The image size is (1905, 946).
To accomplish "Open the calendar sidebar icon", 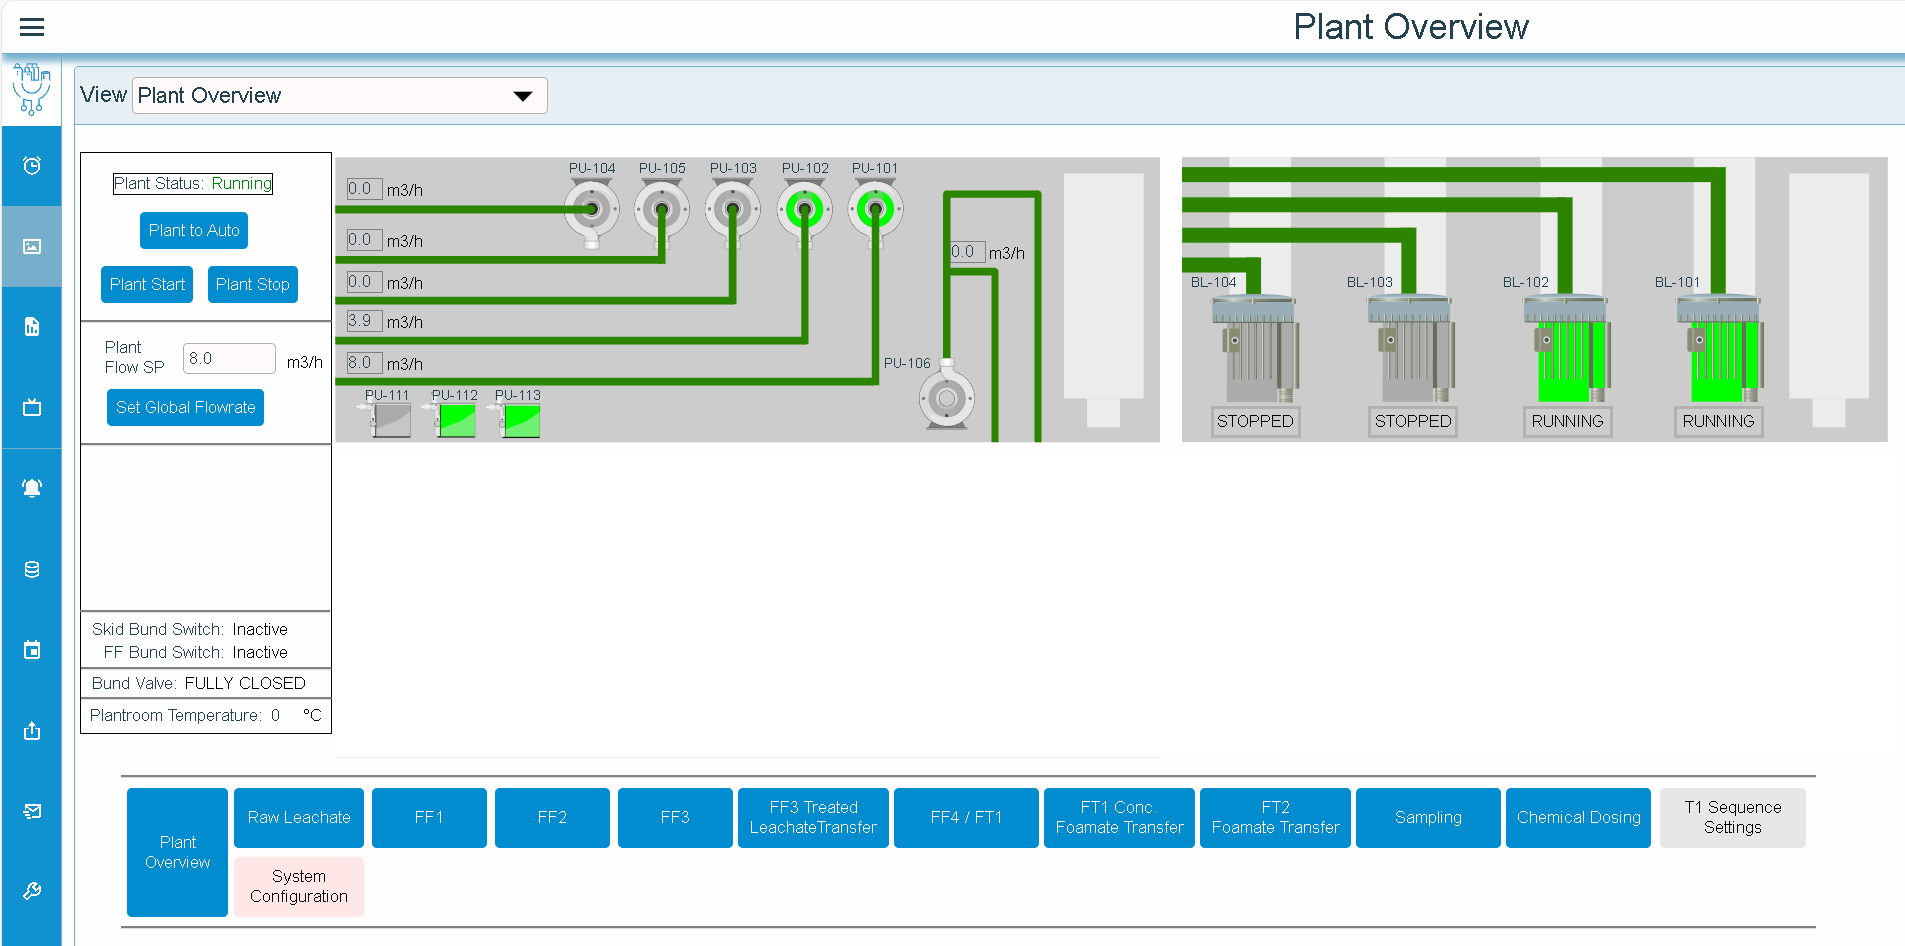I will click(x=32, y=650).
